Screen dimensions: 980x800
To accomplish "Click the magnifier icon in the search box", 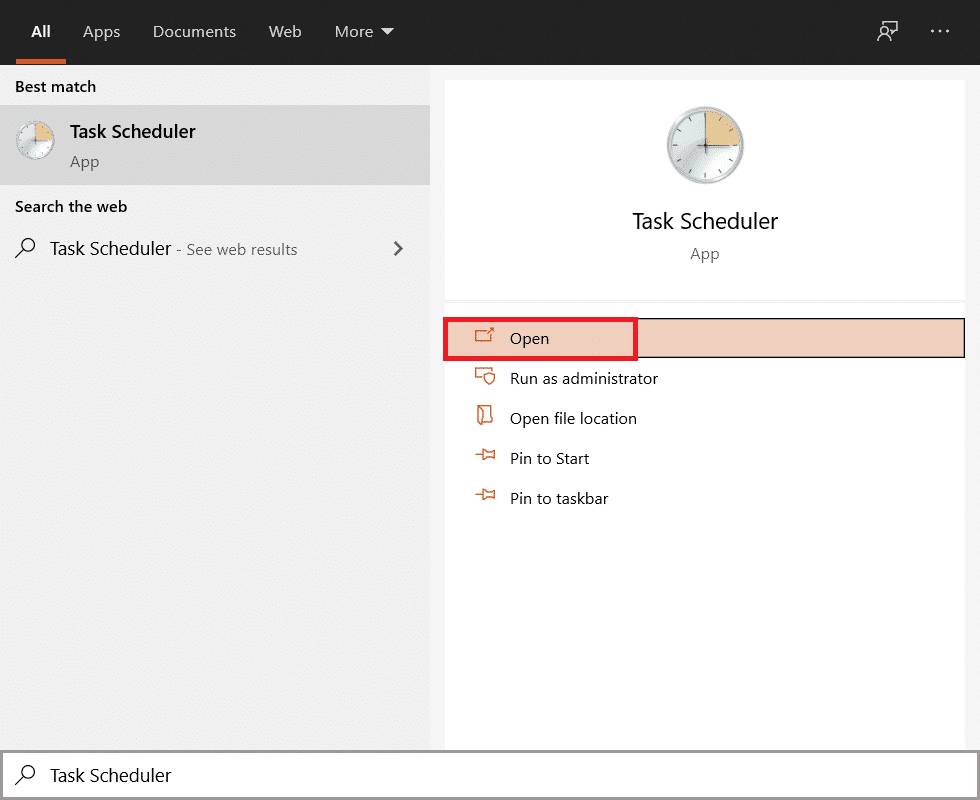I will 27,775.
